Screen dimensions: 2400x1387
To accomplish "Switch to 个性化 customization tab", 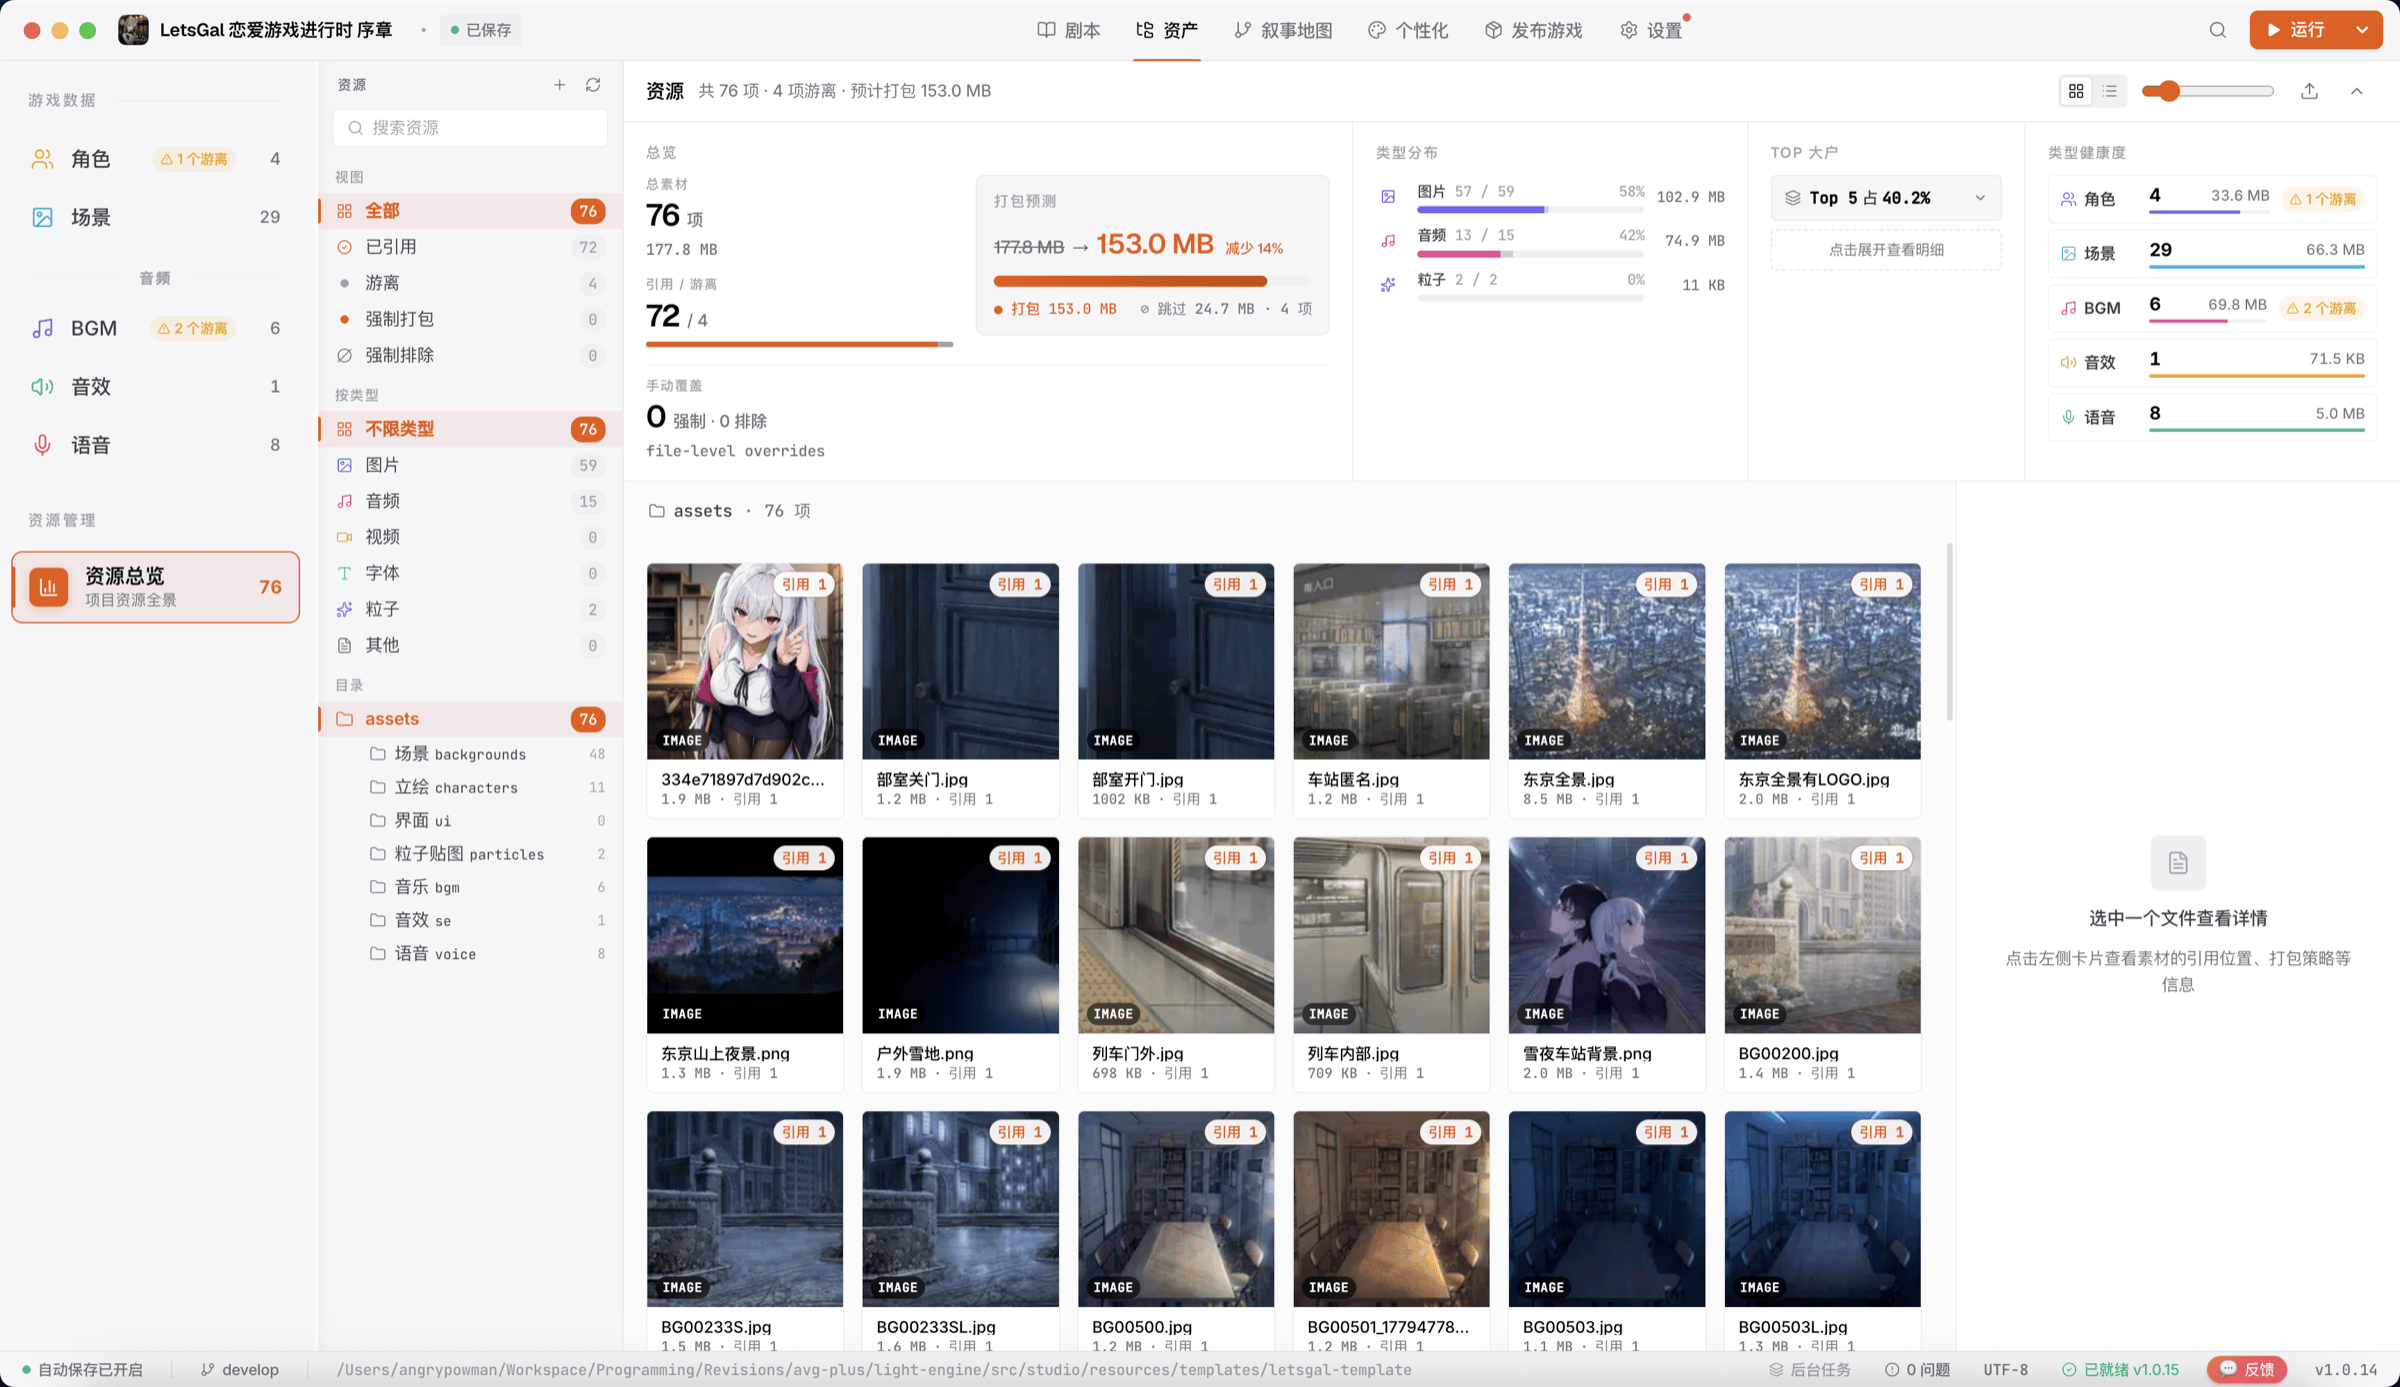I will click(x=1408, y=30).
